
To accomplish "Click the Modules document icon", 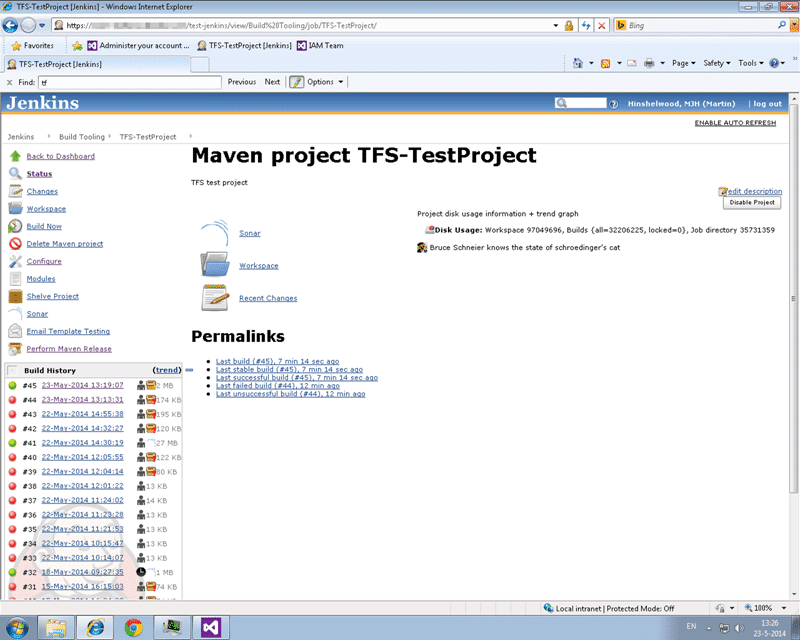I will point(15,279).
